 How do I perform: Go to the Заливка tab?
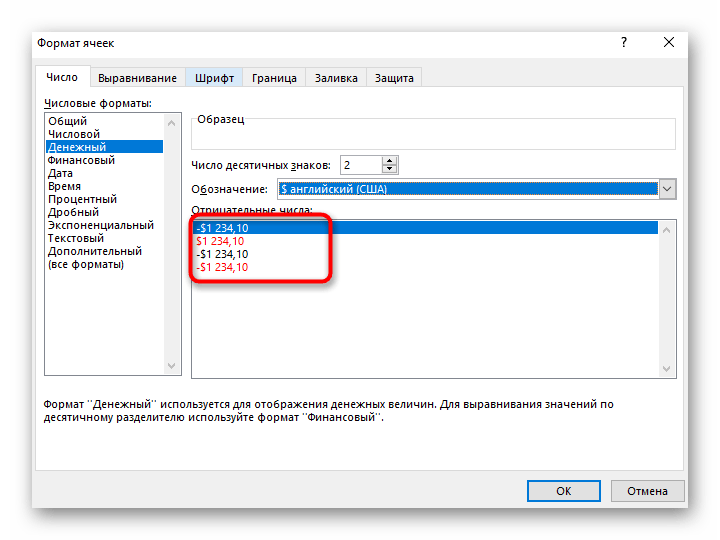click(336, 78)
